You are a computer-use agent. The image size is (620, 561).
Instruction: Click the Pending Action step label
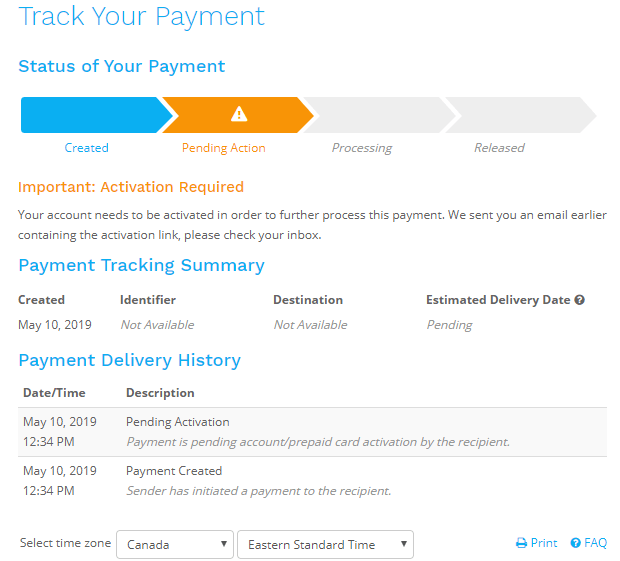[x=224, y=148]
